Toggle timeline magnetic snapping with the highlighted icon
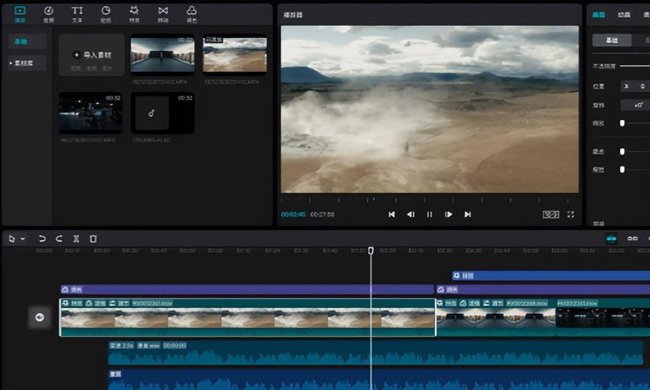The height and width of the screenshot is (390, 650). pyautogui.click(x=611, y=239)
